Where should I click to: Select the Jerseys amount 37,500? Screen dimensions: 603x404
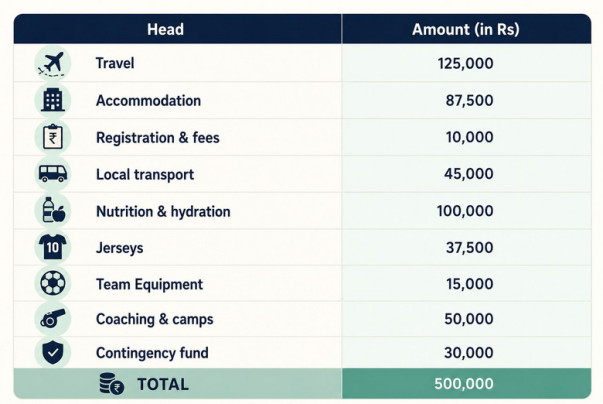pyautogui.click(x=470, y=248)
